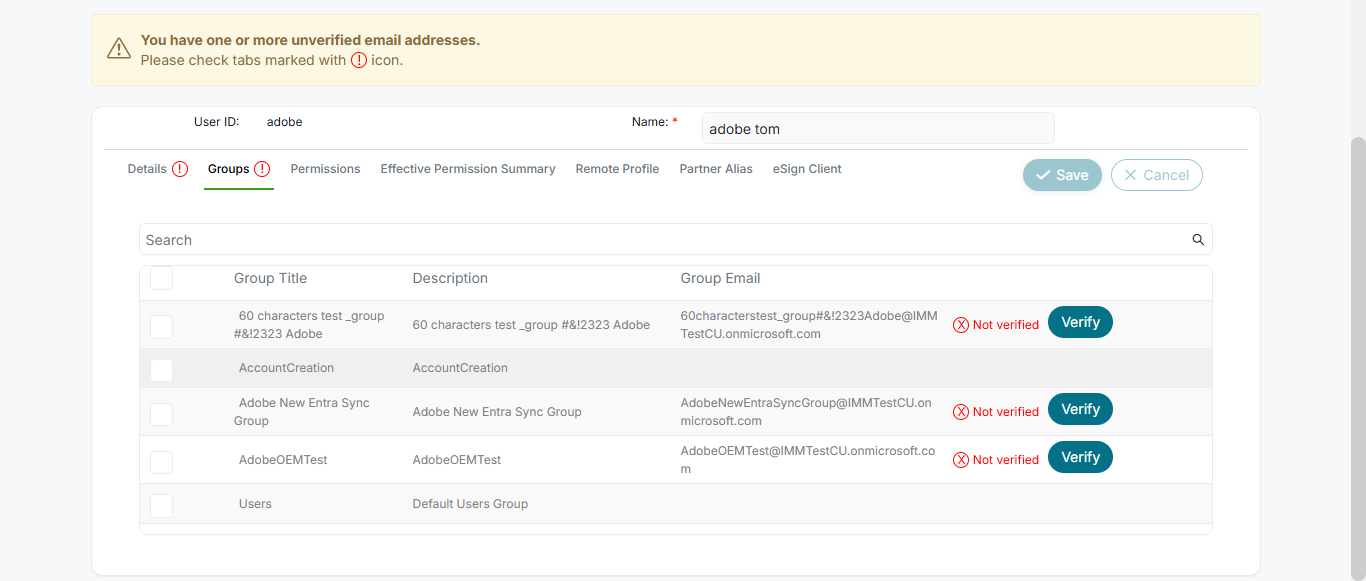The image size is (1366, 581).
Task: Open the Permissions tab
Action: [325, 169]
